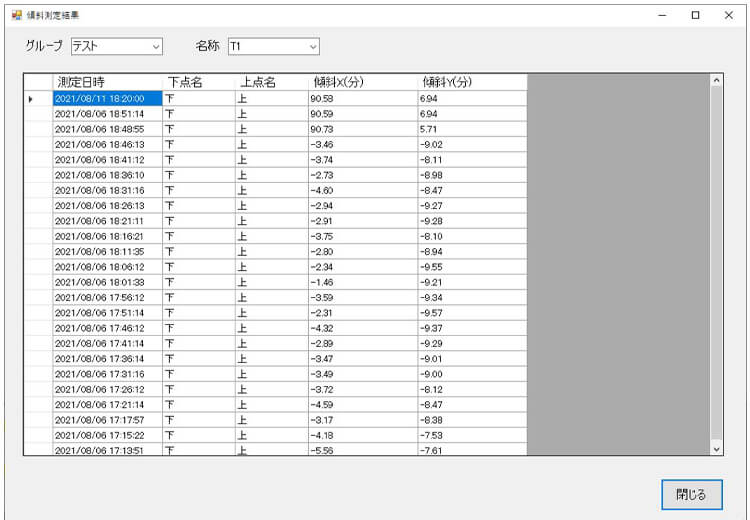Click 傾斜Y value -8.98
The image size is (750, 520).
pos(472,175)
